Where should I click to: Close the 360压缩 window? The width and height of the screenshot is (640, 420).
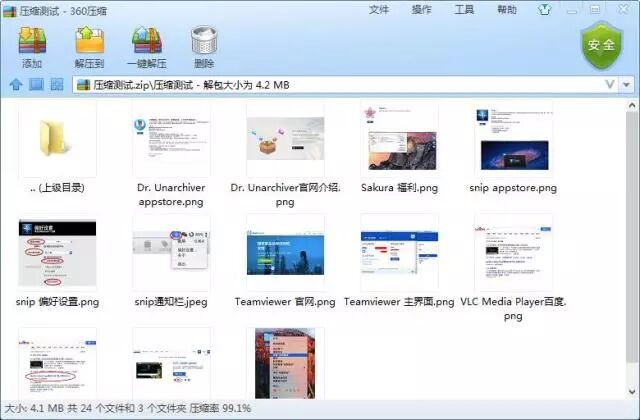point(623,10)
